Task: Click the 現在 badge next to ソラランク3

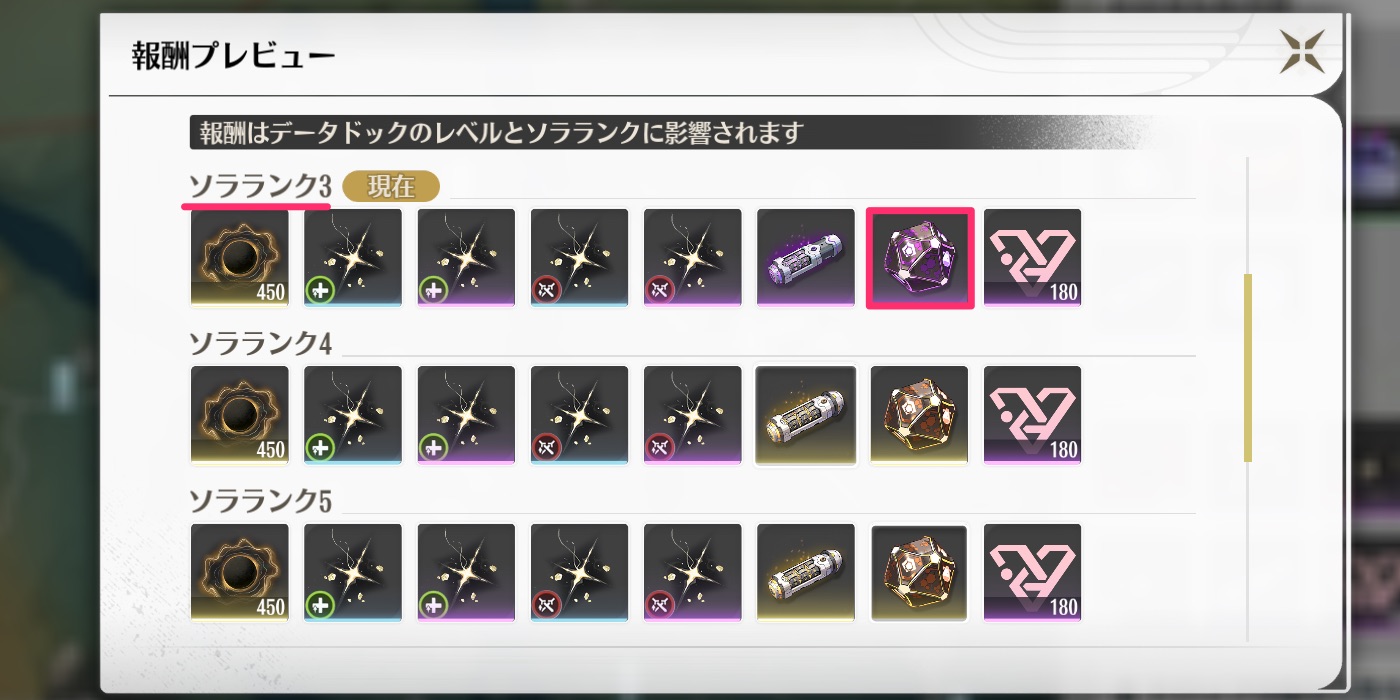Action: pos(391,187)
